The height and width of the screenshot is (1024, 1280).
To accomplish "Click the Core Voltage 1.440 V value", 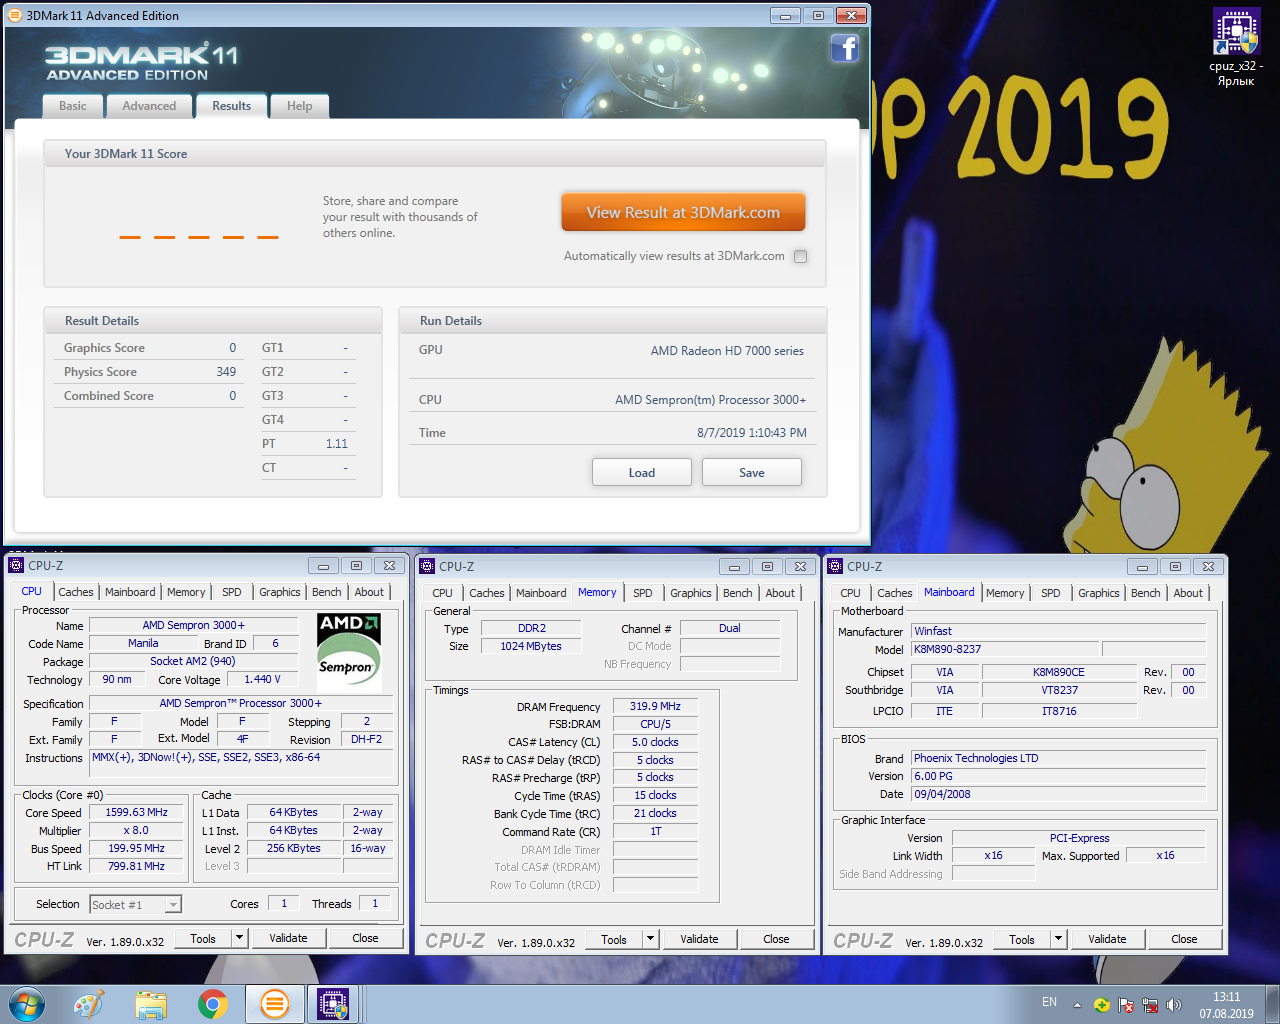I will (262, 679).
